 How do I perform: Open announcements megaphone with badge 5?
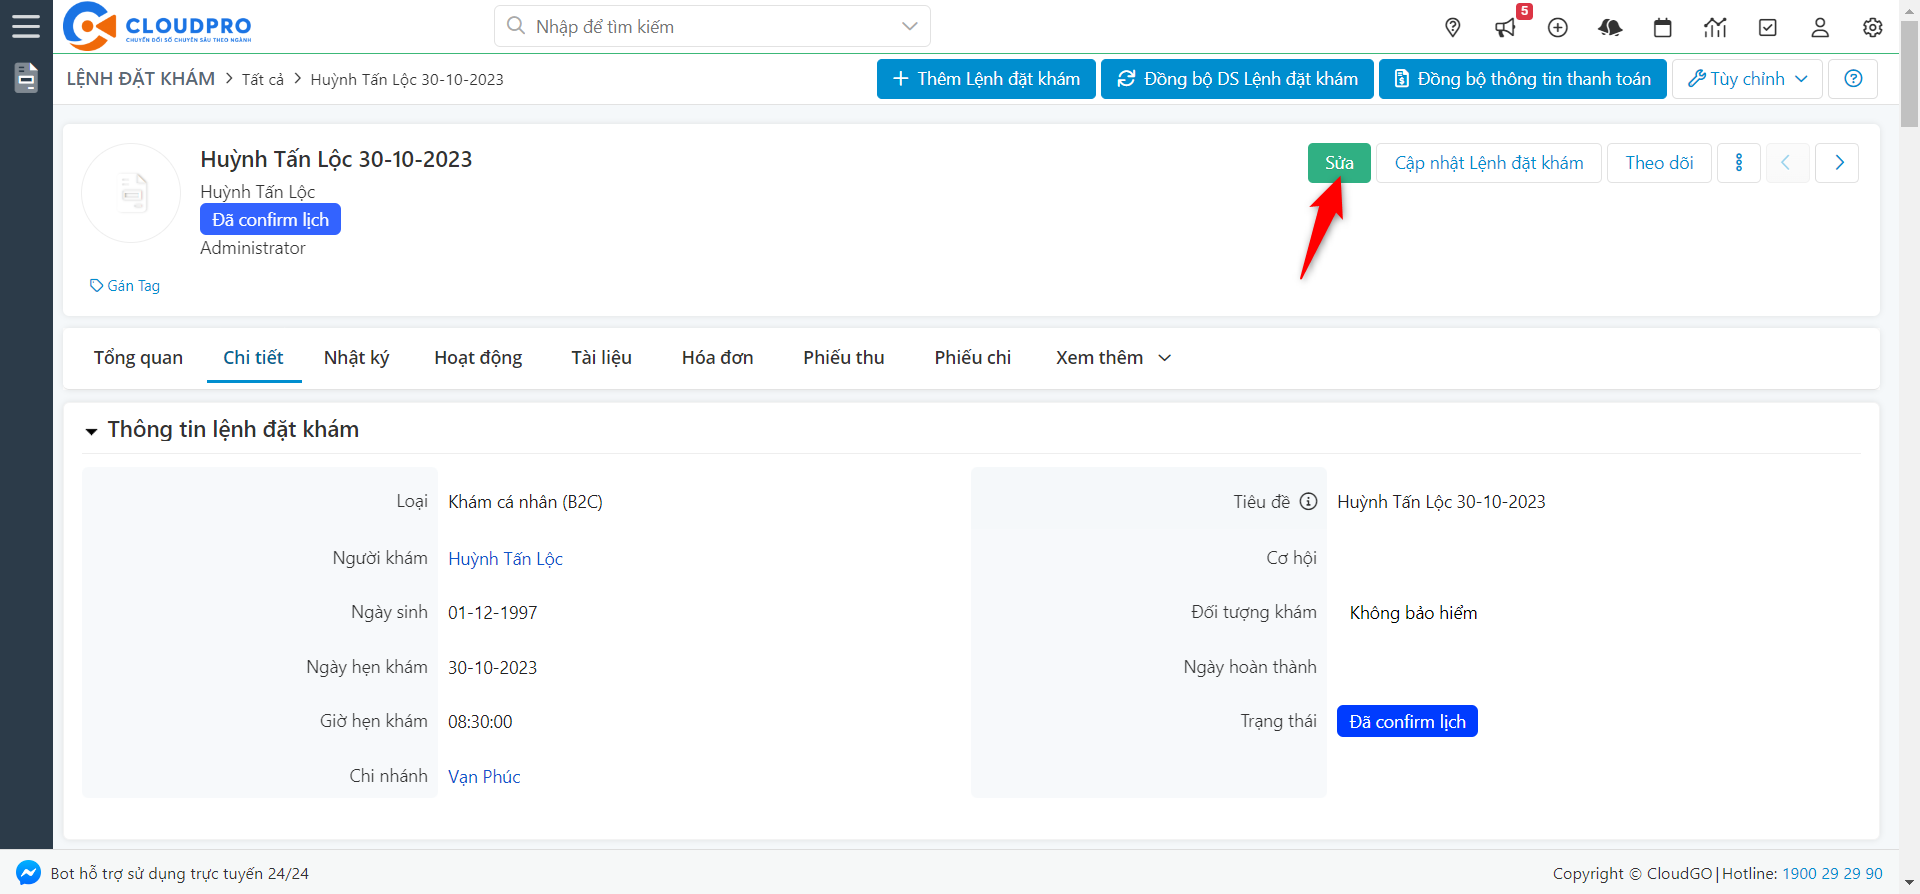tap(1506, 28)
